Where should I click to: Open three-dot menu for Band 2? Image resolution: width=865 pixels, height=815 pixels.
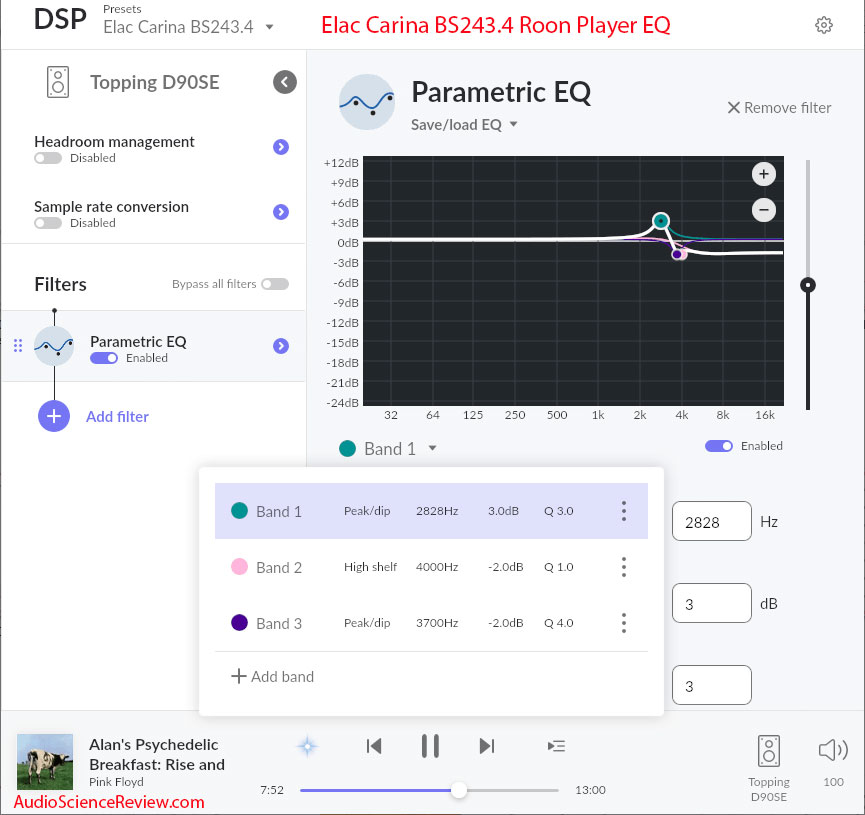tap(623, 567)
